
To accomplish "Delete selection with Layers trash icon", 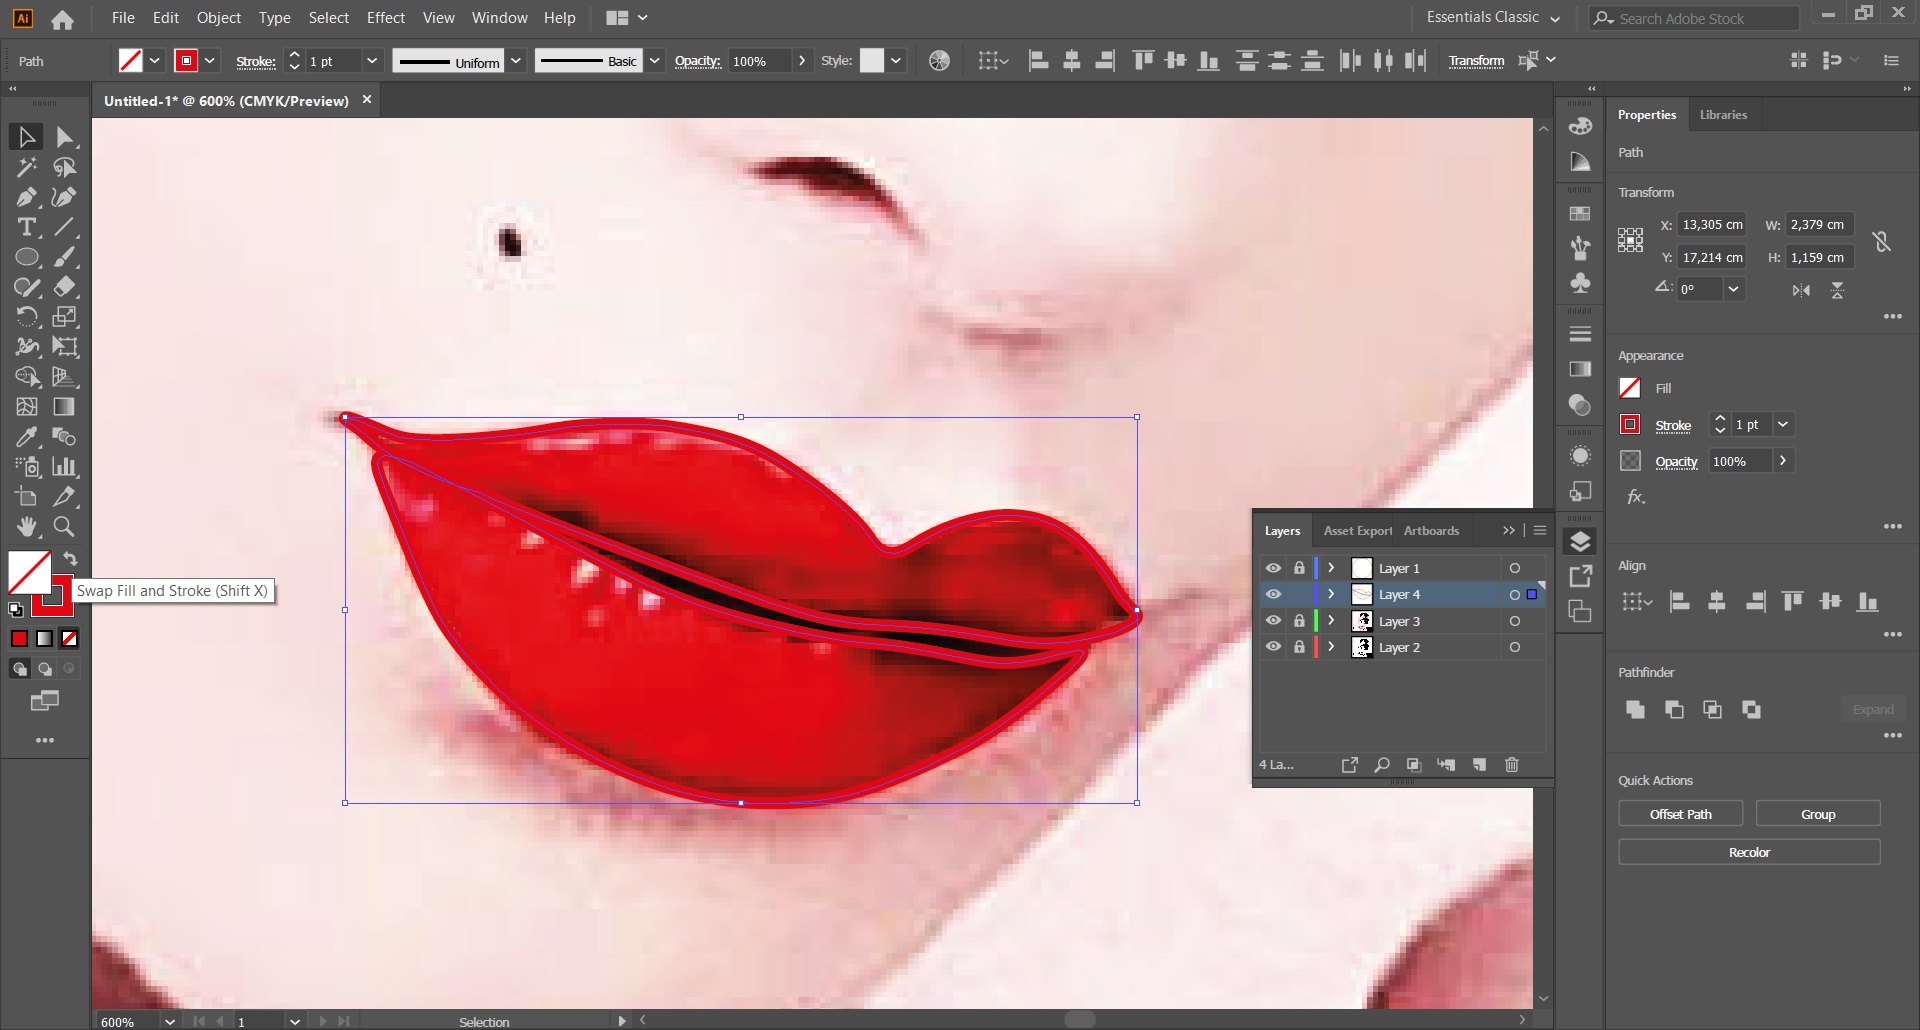I will pos(1512,765).
